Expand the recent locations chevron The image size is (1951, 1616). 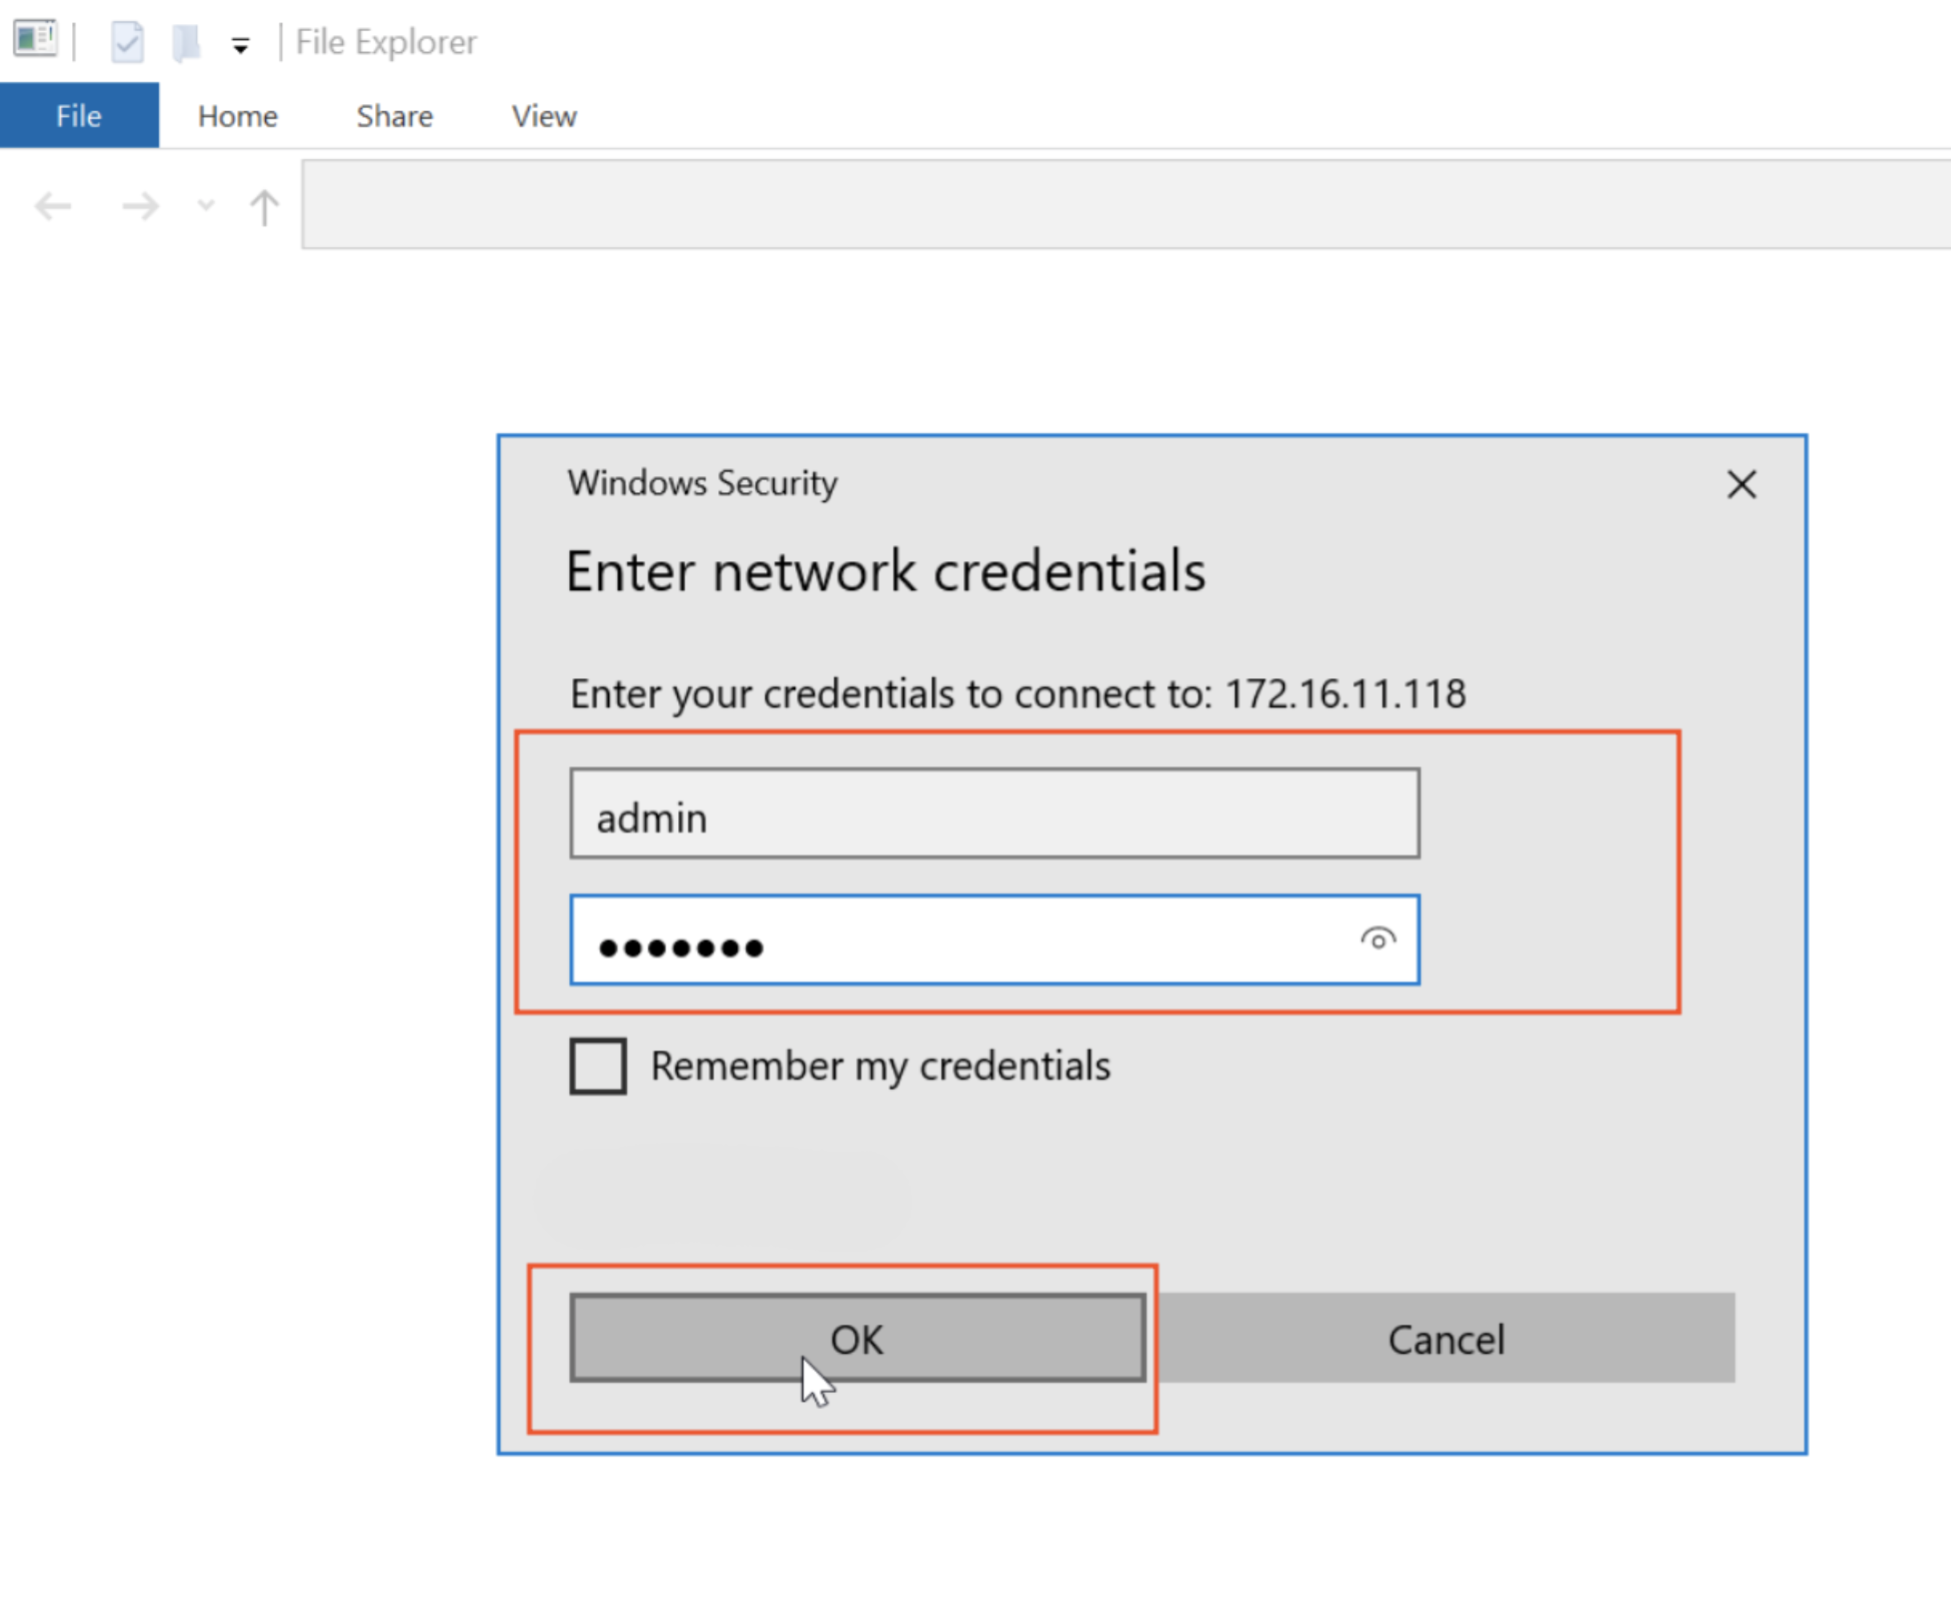click(x=206, y=205)
